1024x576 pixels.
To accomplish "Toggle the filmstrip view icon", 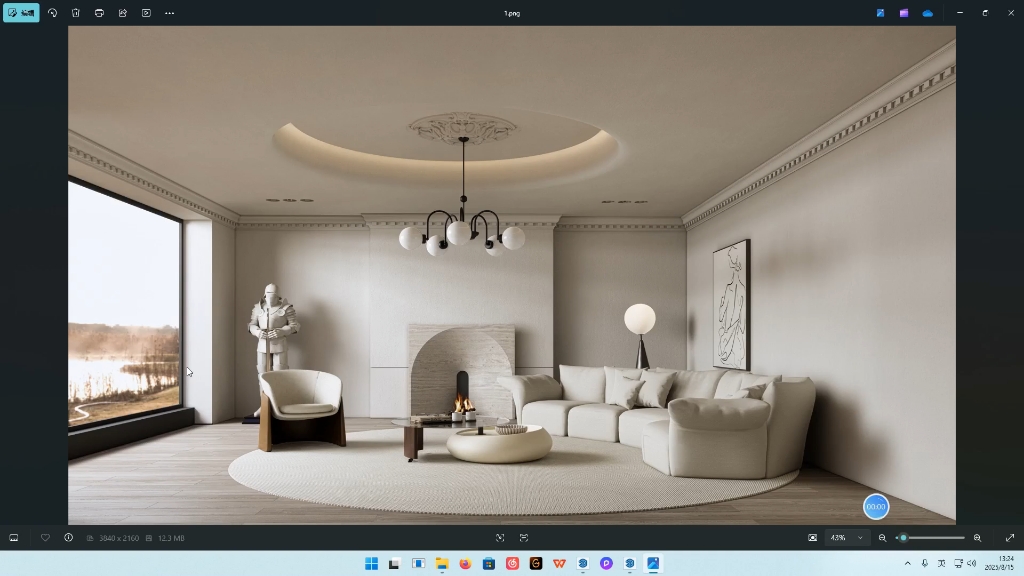I will coord(14,538).
